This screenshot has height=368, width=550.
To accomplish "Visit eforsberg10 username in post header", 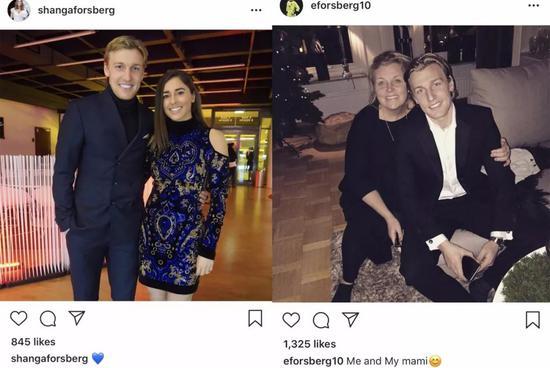I will (x=341, y=5).
